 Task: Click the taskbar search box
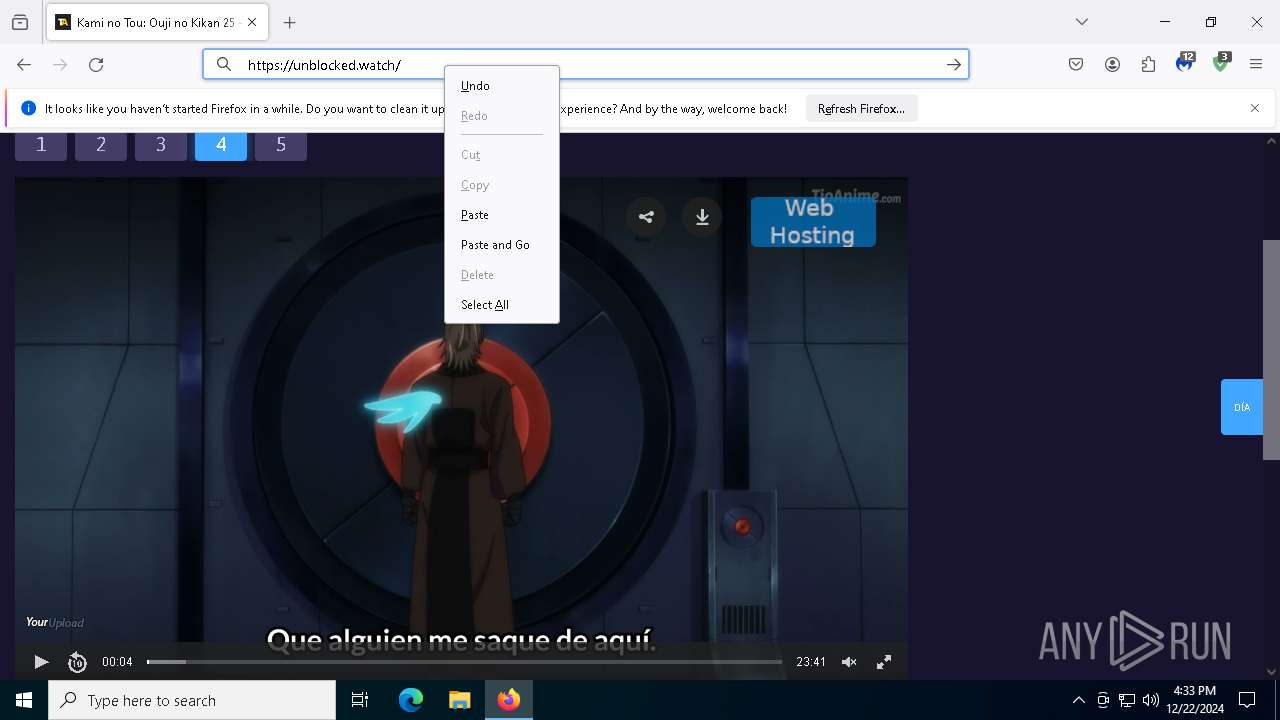(x=192, y=700)
